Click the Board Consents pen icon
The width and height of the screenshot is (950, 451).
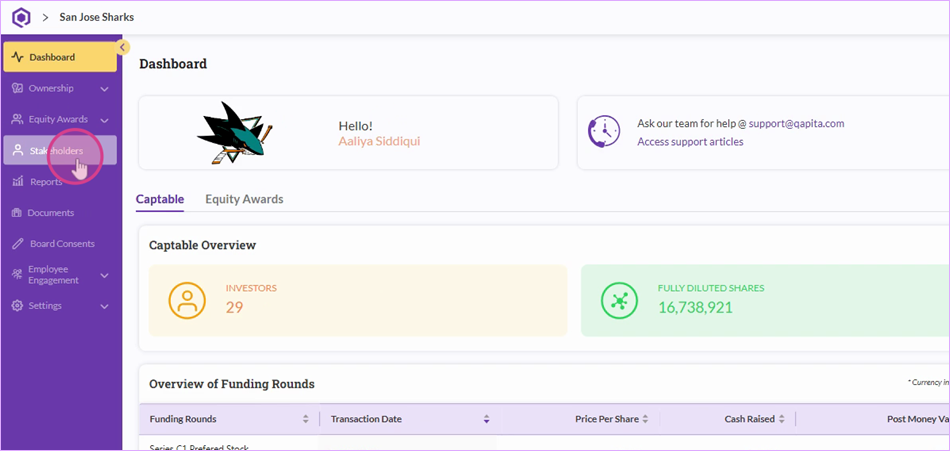(18, 244)
